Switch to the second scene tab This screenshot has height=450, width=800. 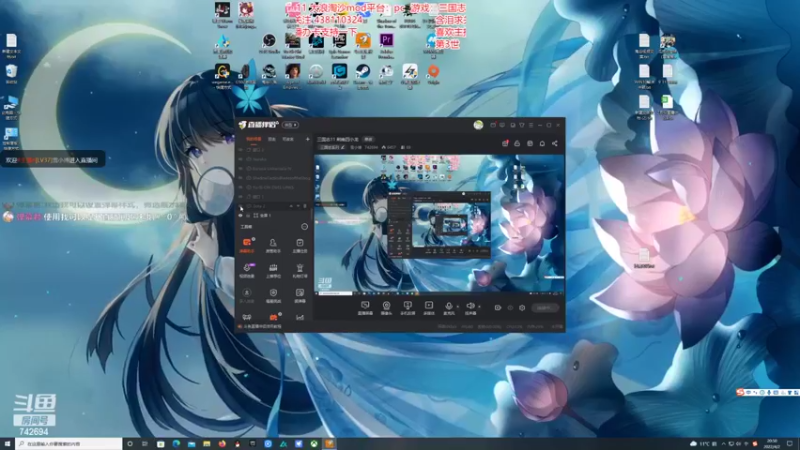272,139
